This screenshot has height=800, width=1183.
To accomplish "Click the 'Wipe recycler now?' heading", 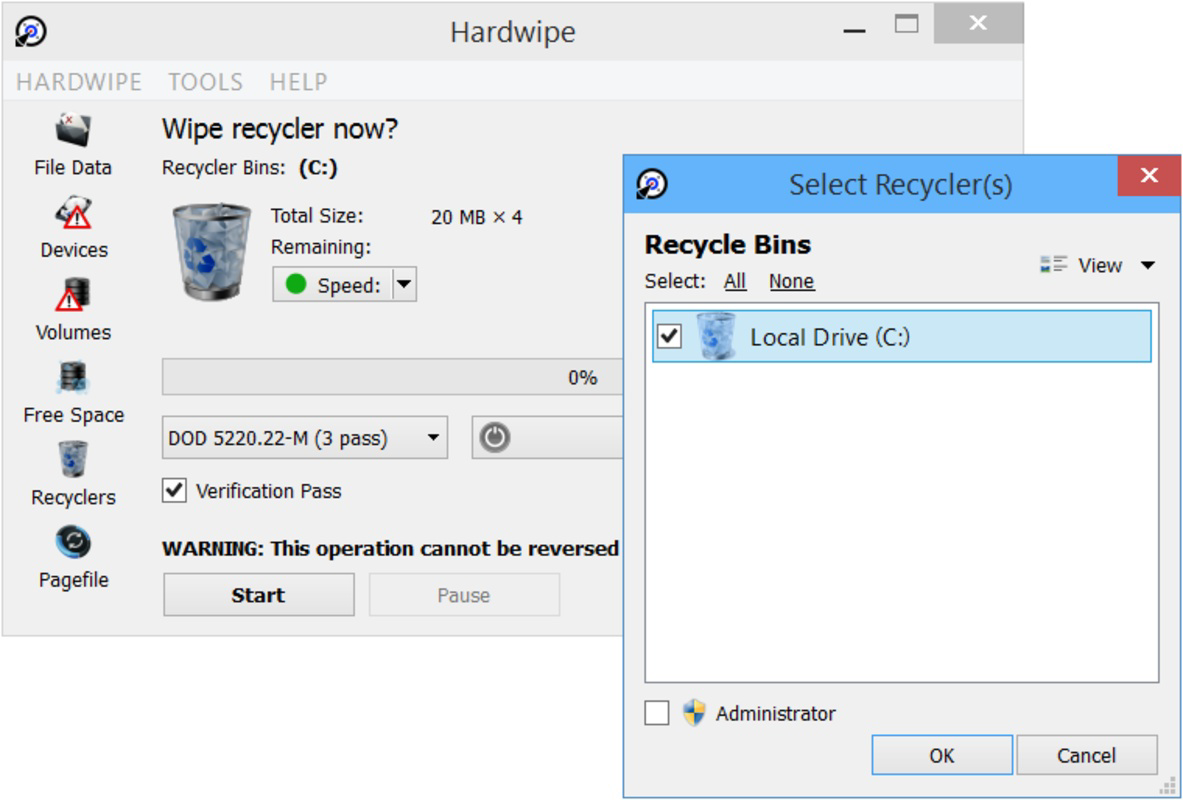I will (280, 129).
